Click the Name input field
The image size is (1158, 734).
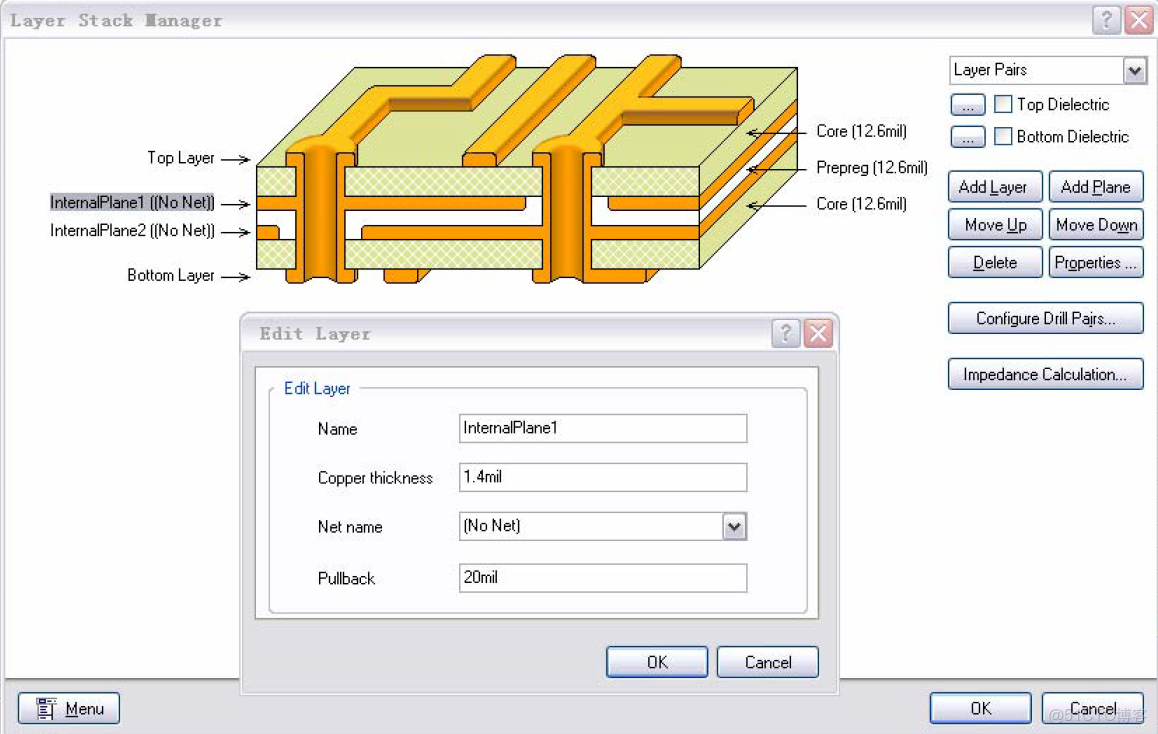point(603,428)
